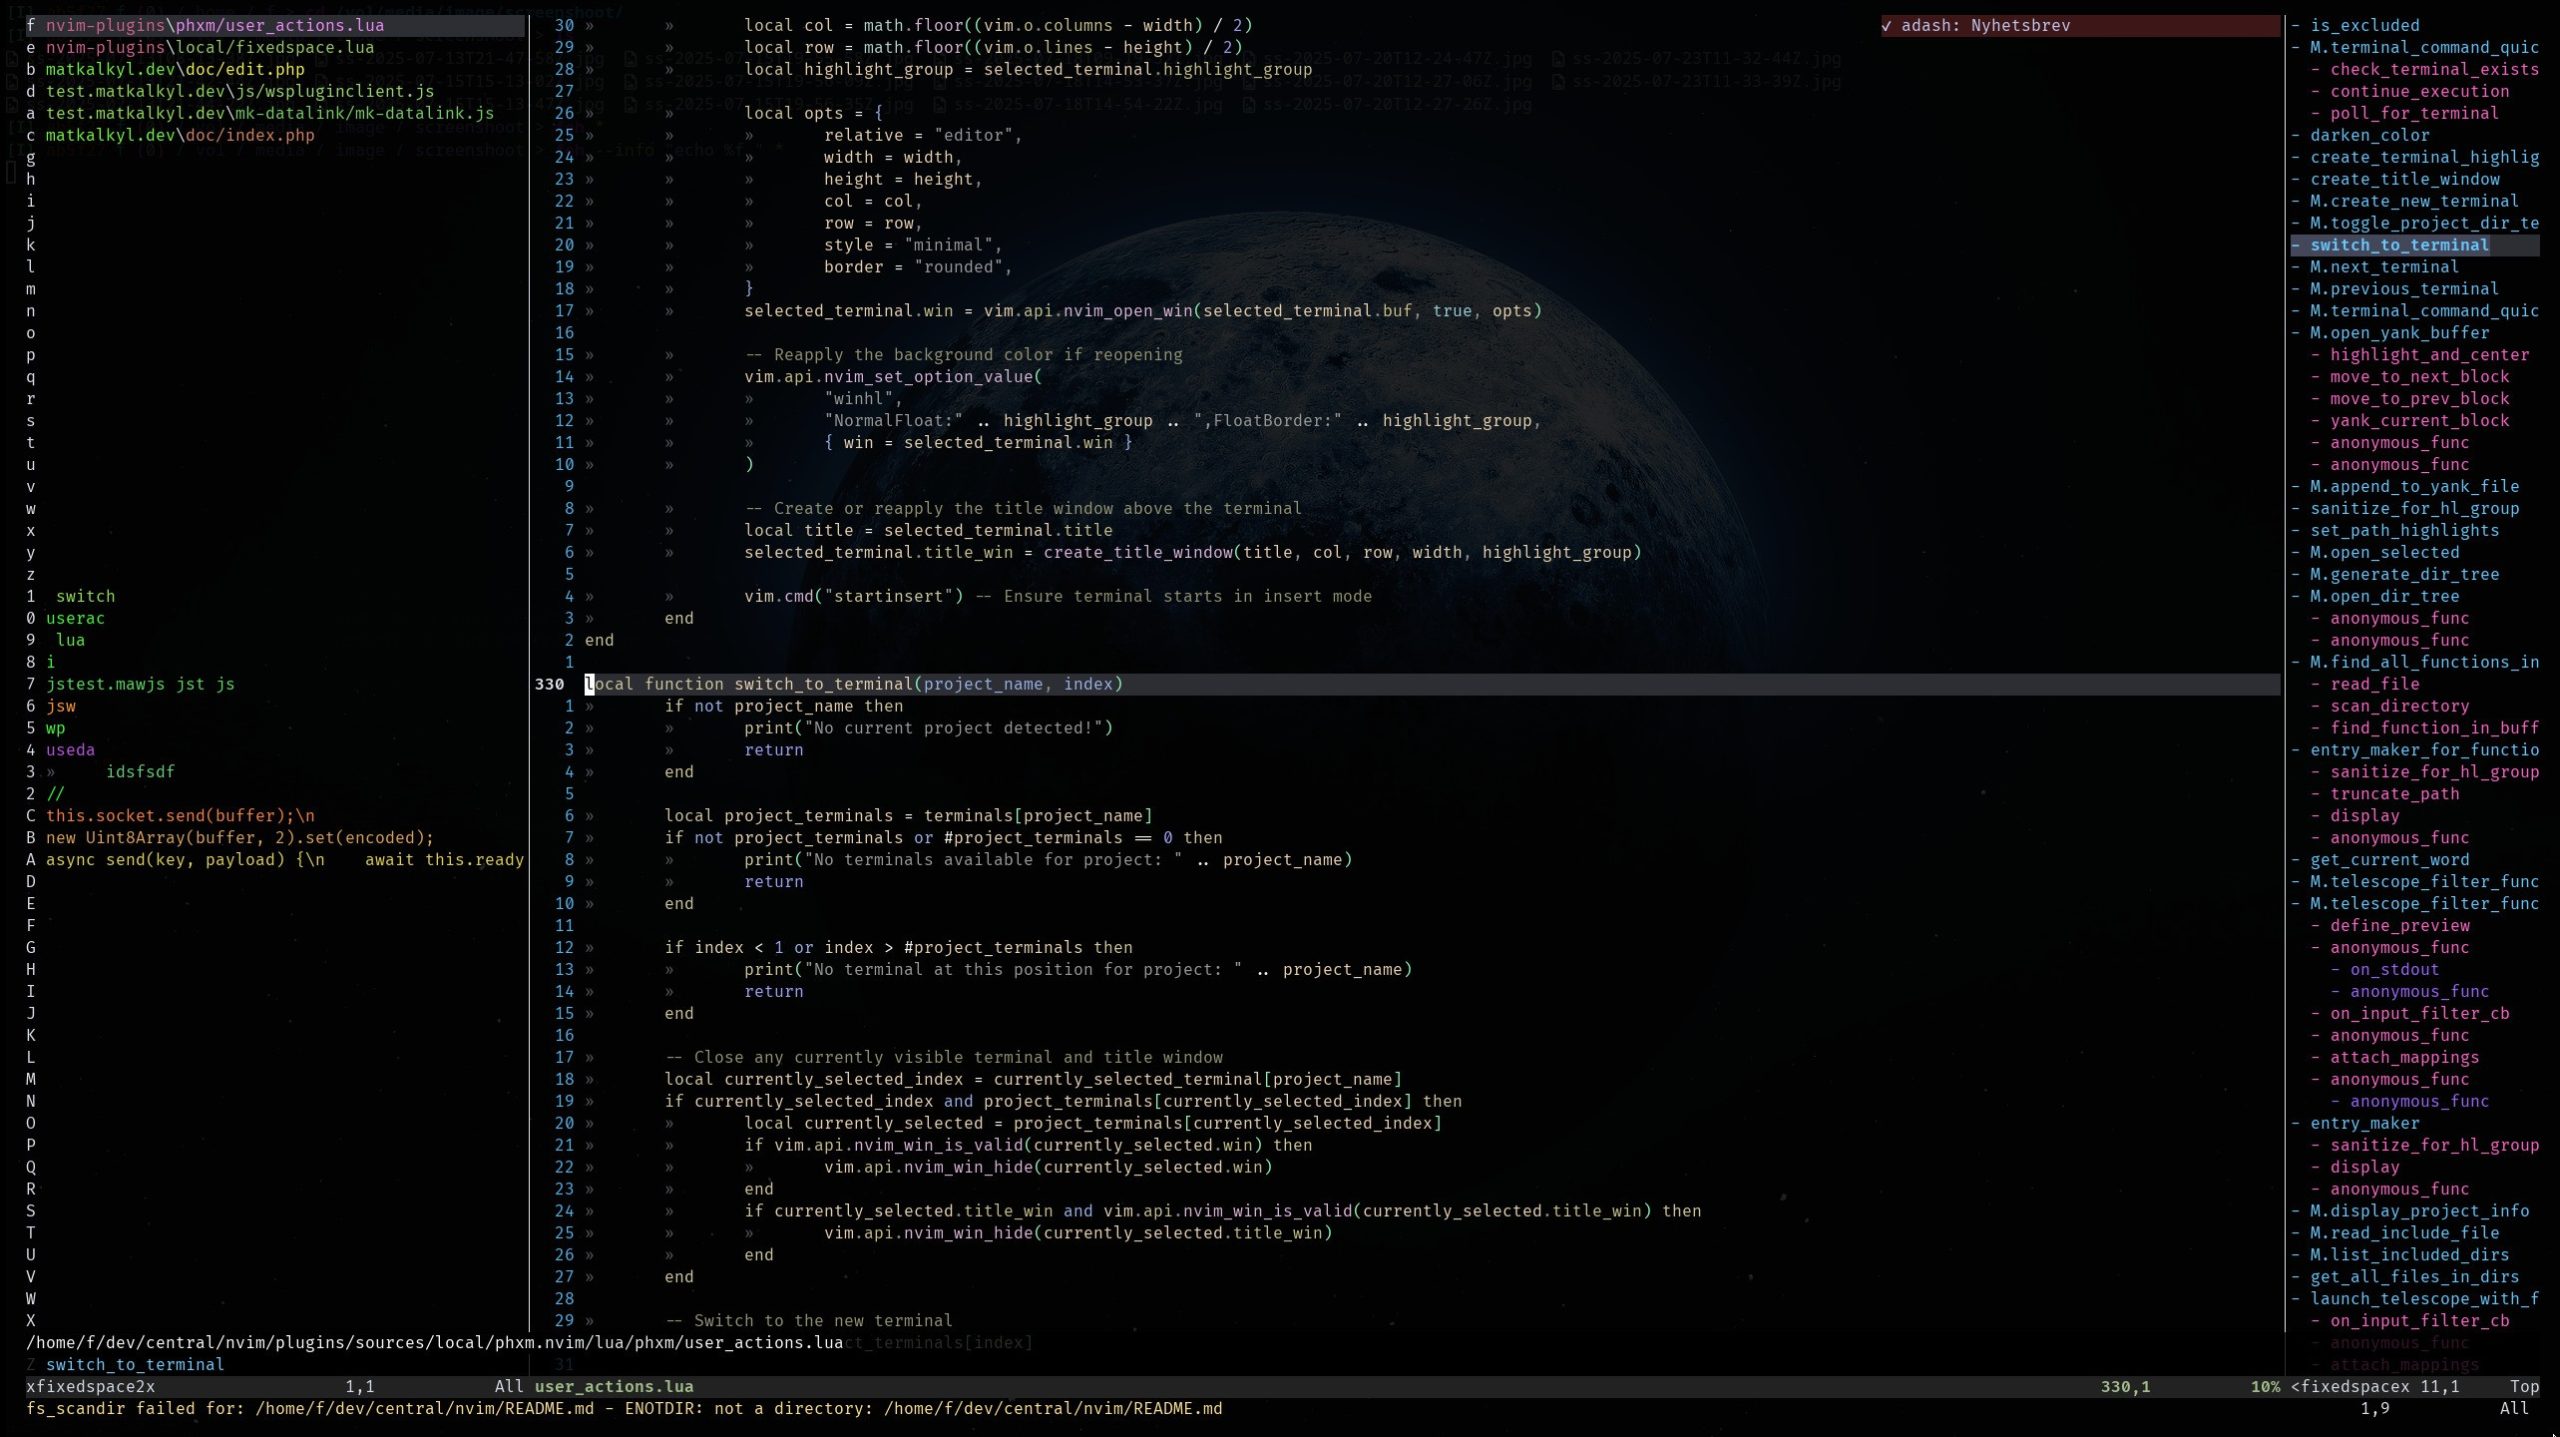Jump to set_path_highlights function

pos(2404,531)
